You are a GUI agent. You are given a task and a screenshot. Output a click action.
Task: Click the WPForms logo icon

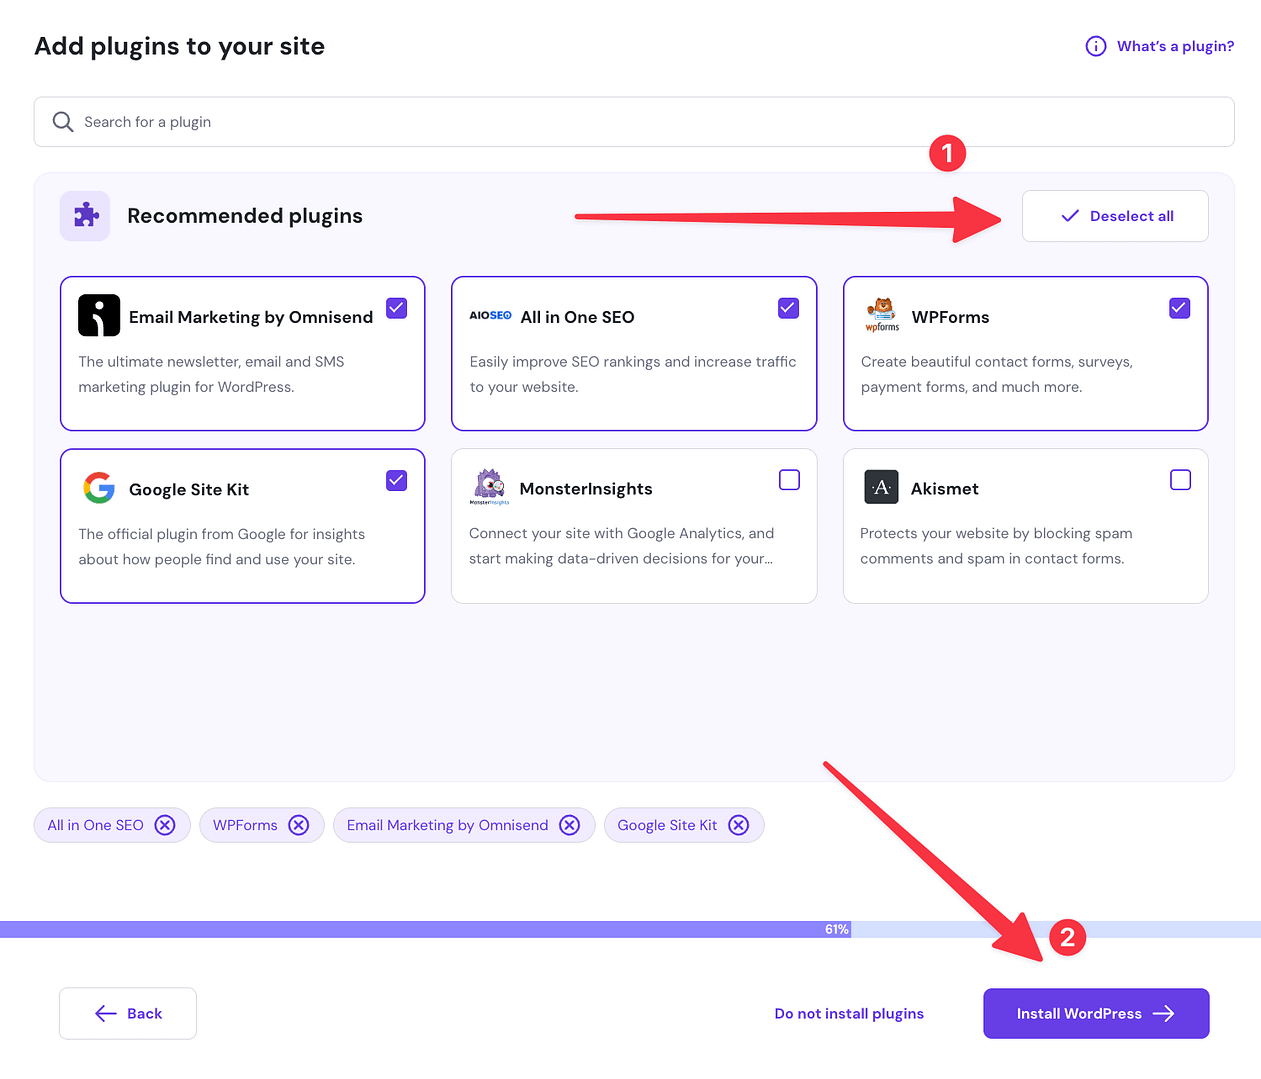point(881,314)
